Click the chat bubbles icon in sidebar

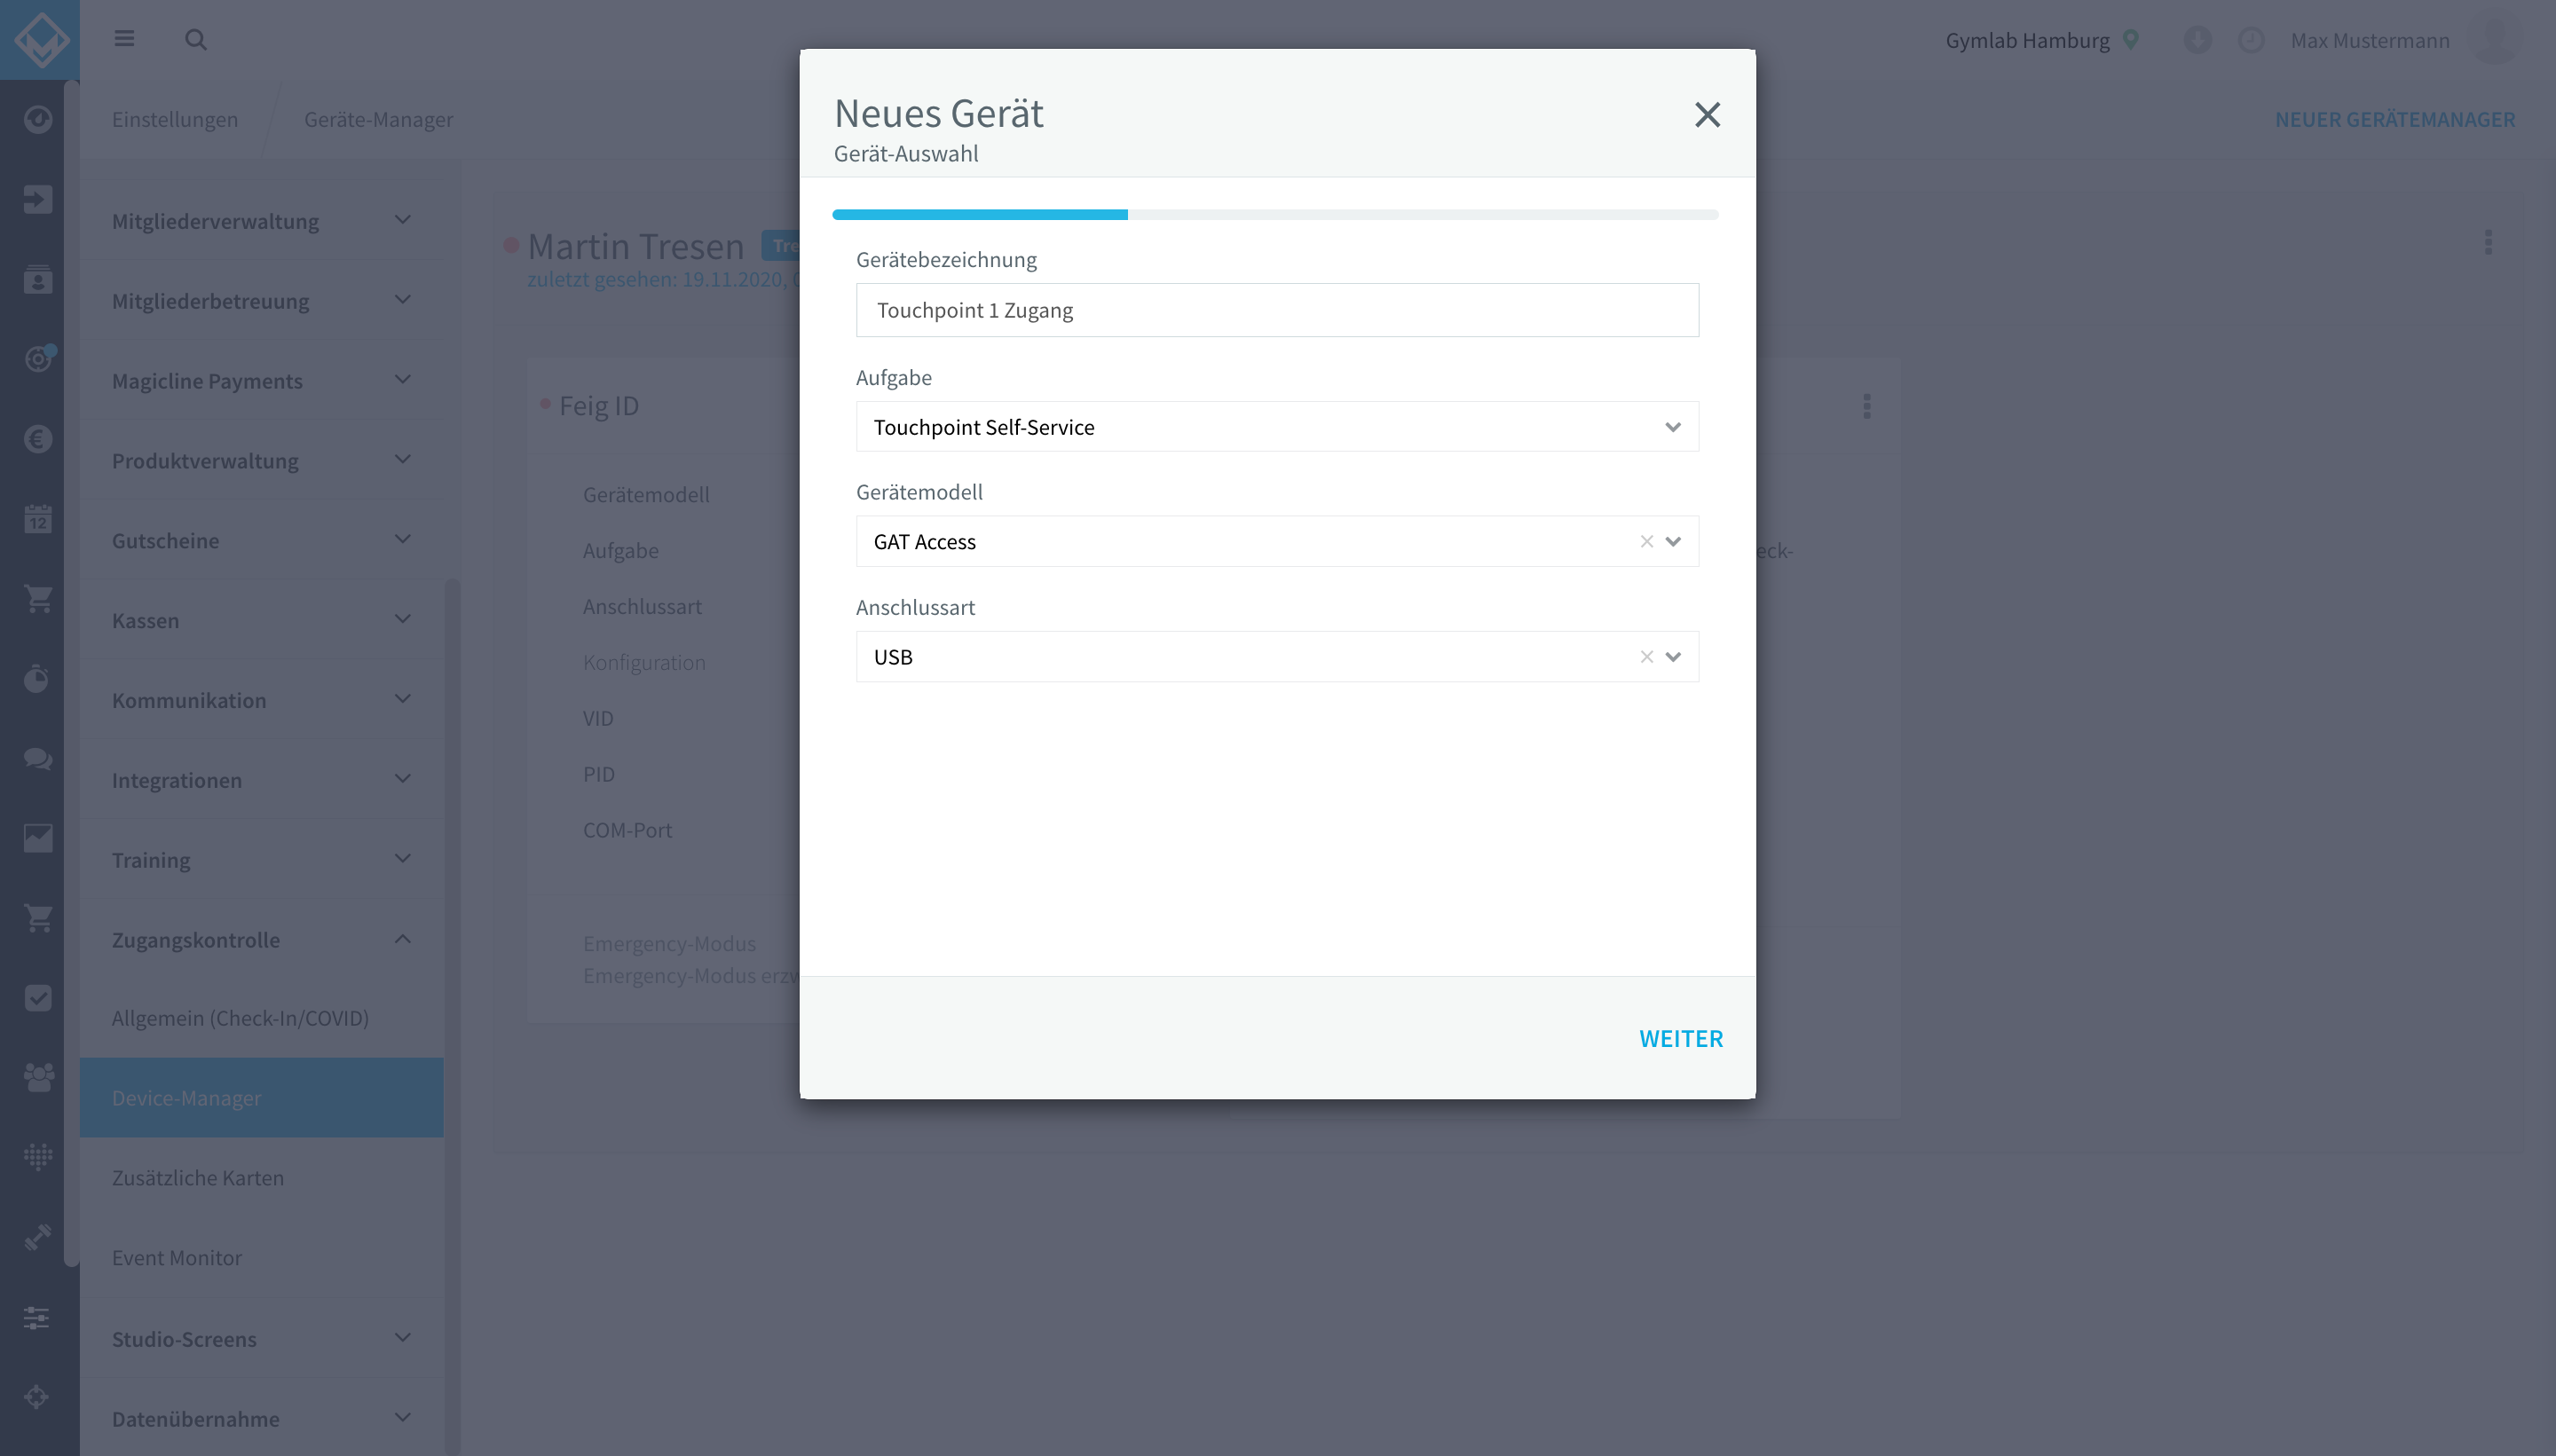click(x=37, y=758)
